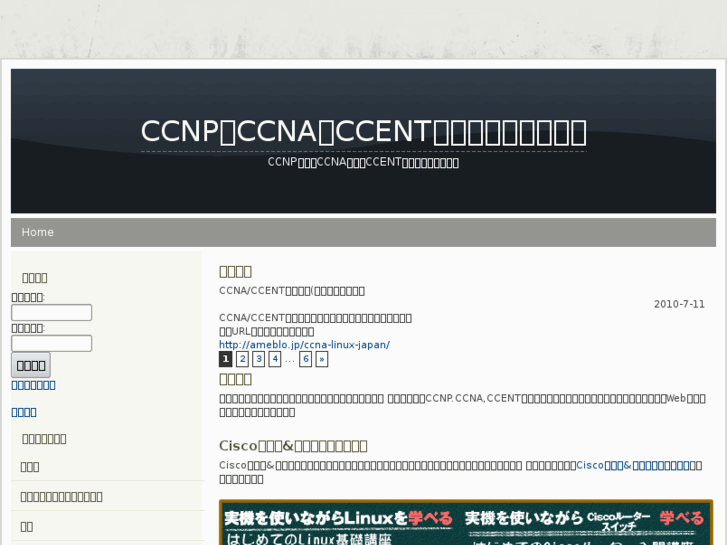Click the login submit button in sidebar
This screenshot has width=727, height=545.
tap(31, 365)
